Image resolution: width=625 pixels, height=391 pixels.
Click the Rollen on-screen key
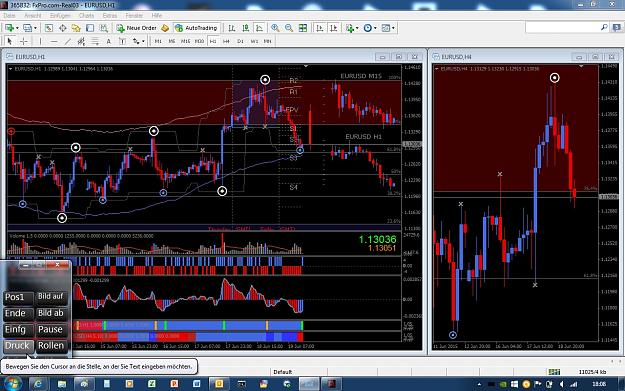pos(51,346)
